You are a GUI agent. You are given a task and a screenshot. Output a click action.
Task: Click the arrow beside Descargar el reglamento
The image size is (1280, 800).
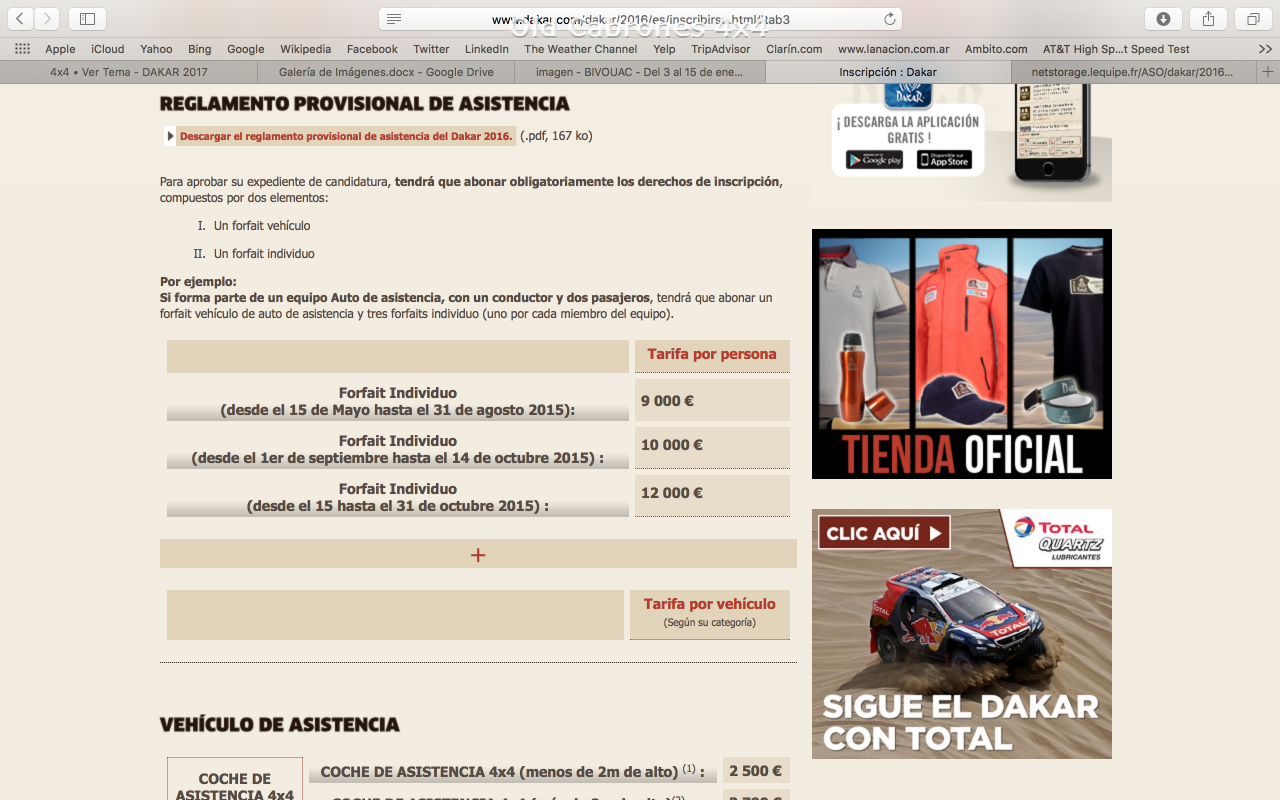coord(170,136)
